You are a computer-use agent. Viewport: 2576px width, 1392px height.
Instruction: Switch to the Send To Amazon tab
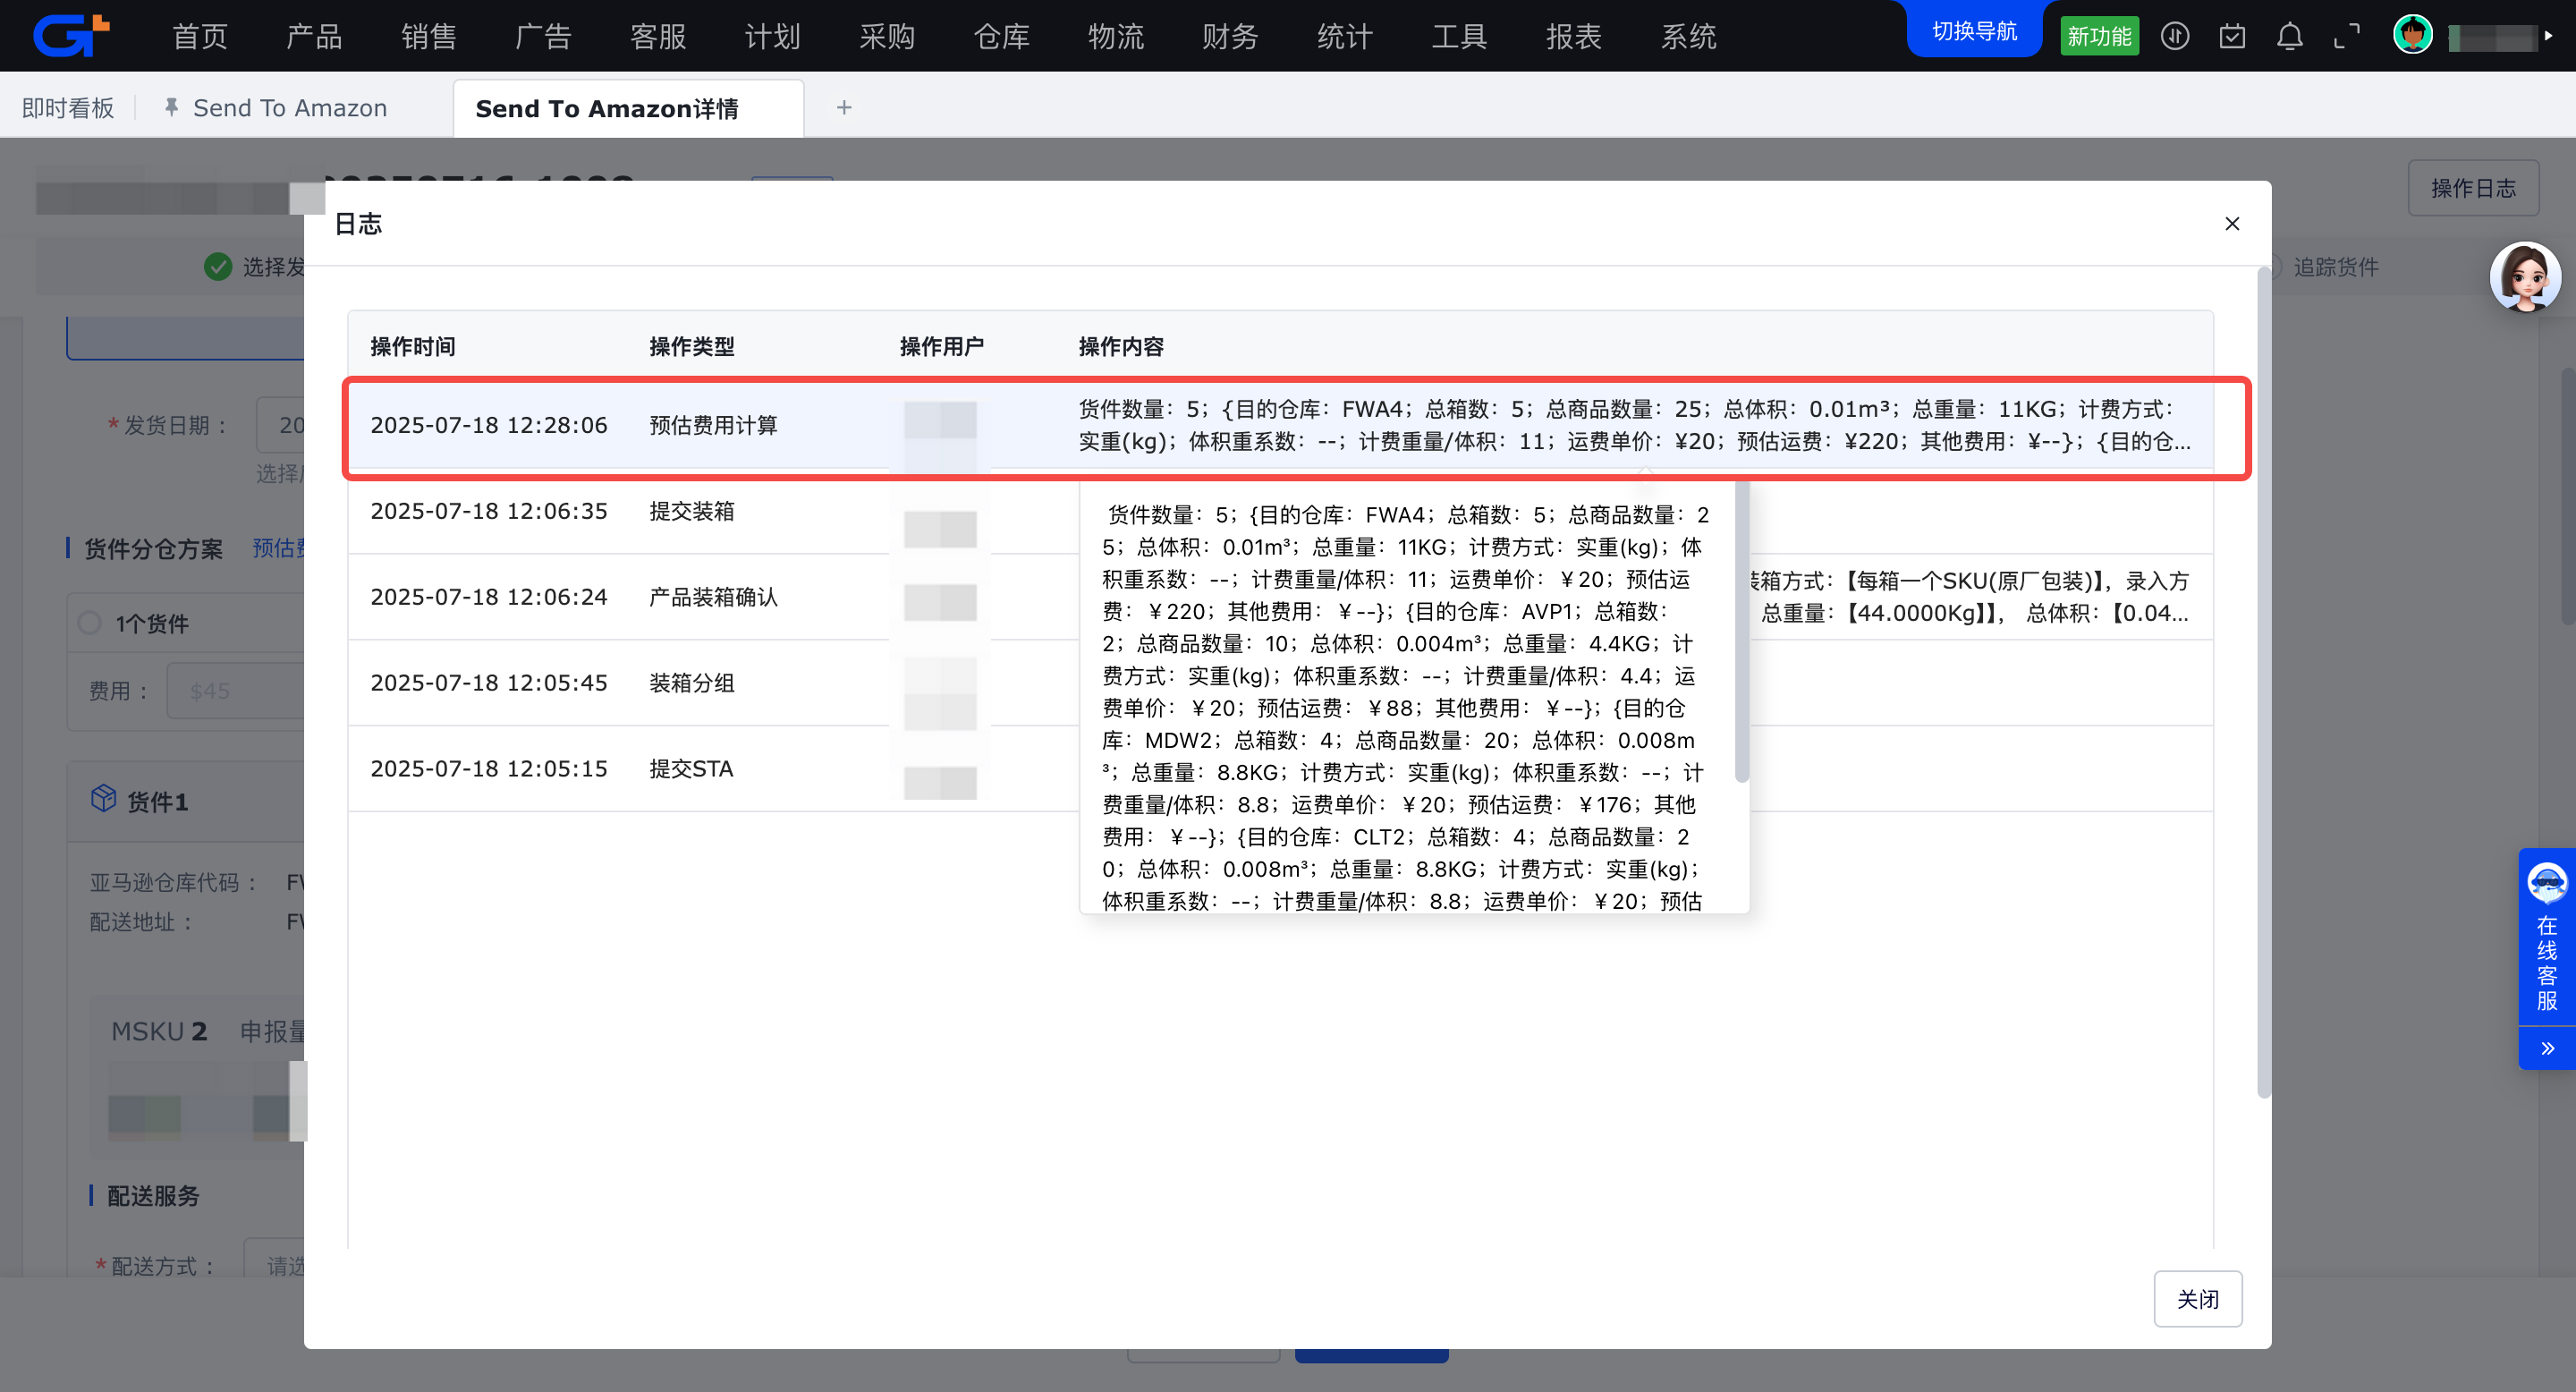[x=290, y=108]
